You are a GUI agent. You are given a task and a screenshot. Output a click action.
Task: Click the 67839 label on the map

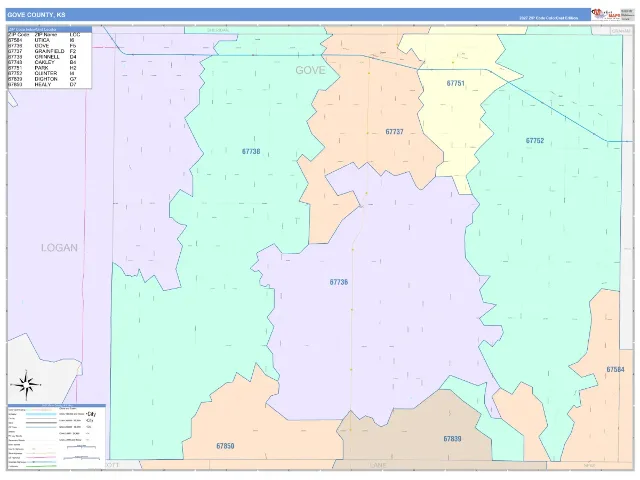click(452, 439)
